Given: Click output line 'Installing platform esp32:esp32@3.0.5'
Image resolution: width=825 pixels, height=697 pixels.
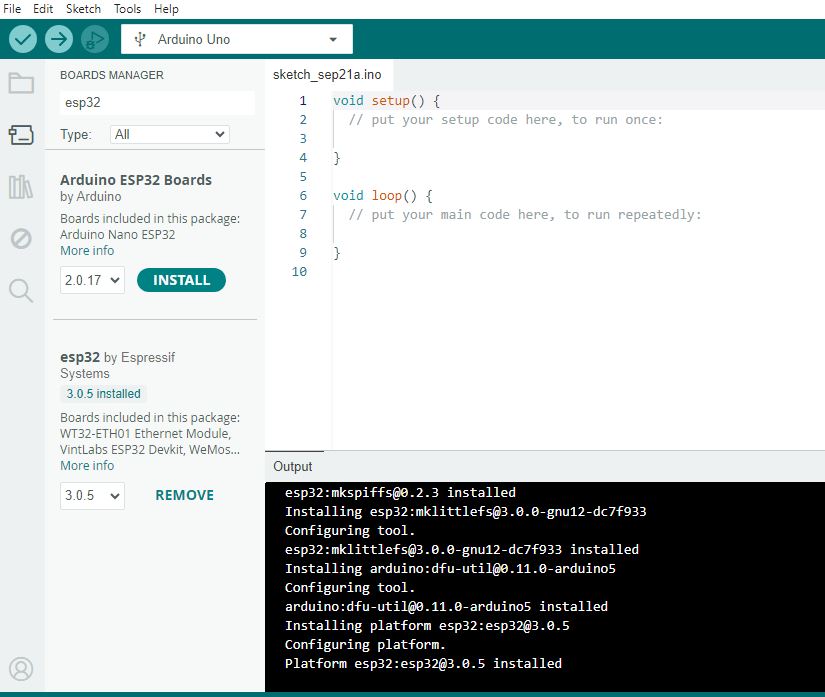Looking at the screenshot, I should coord(427,625).
